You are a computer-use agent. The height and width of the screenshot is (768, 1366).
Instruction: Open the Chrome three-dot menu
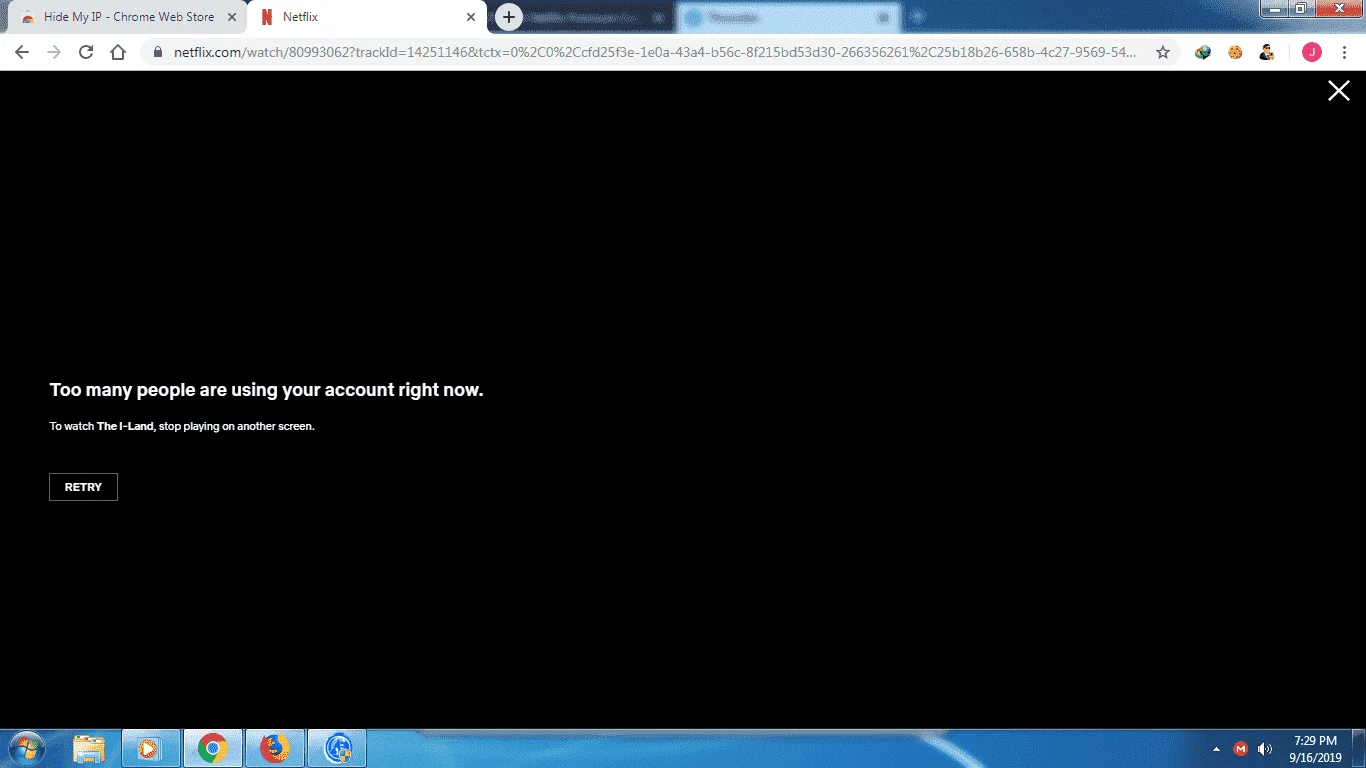point(1346,52)
